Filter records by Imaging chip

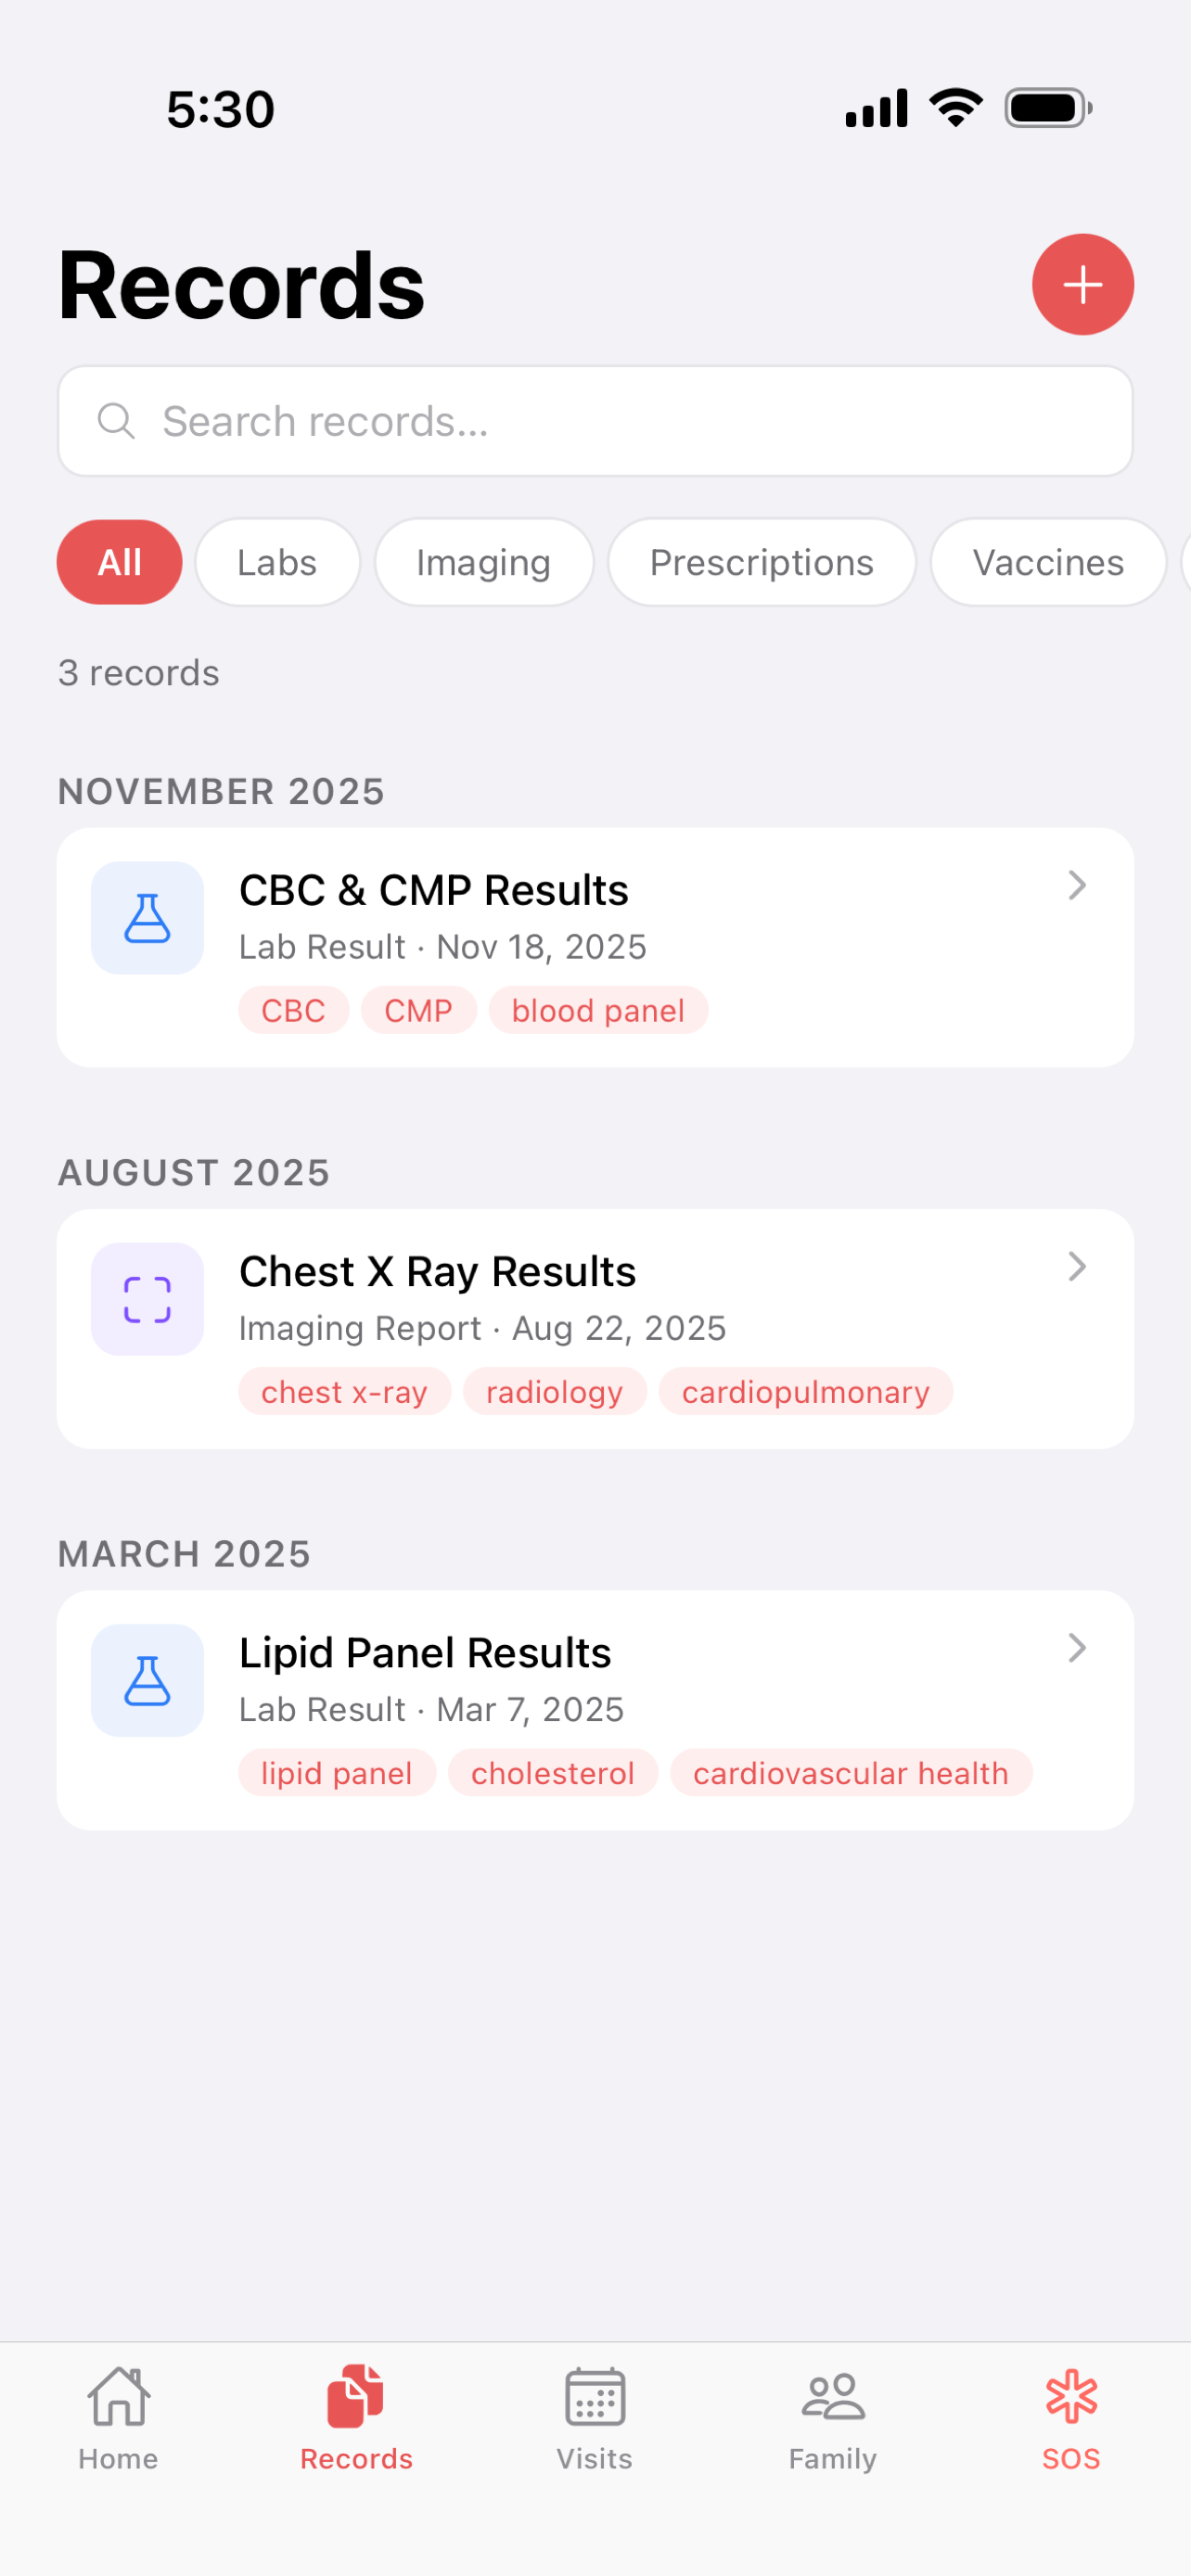click(x=484, y=562)
